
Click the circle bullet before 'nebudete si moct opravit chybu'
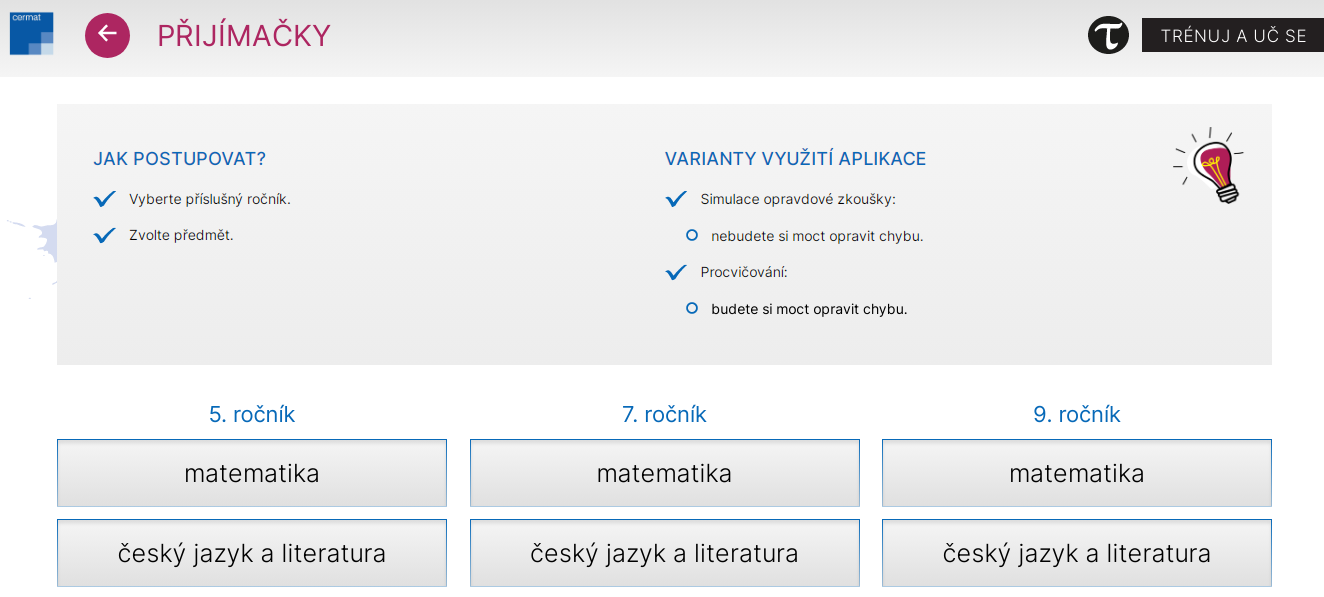[691, 236]
